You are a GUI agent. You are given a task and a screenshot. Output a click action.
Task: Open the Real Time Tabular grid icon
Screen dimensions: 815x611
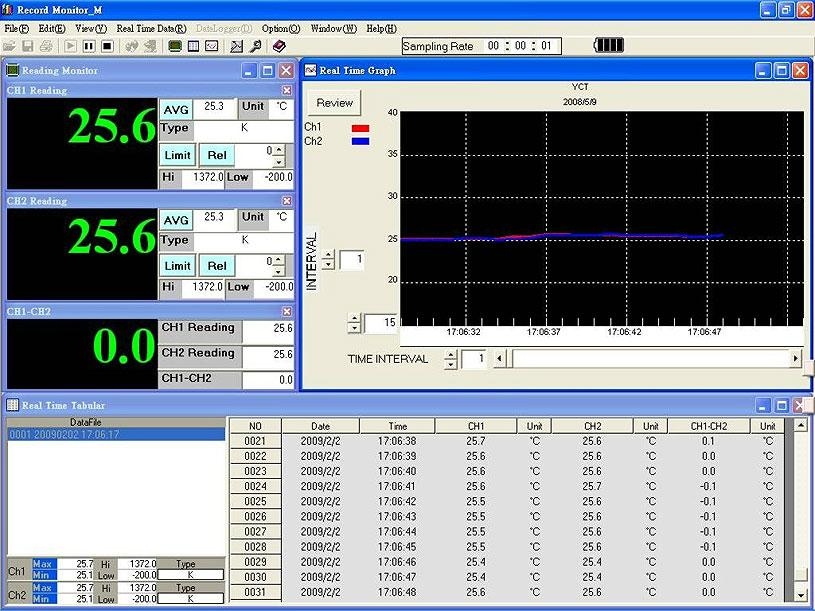coord(192,45)
